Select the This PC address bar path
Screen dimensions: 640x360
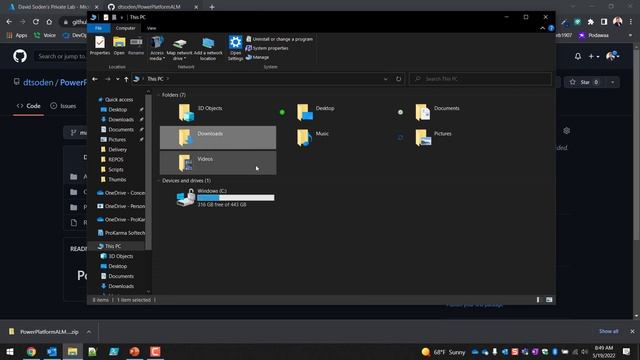[x=155, y=79]
